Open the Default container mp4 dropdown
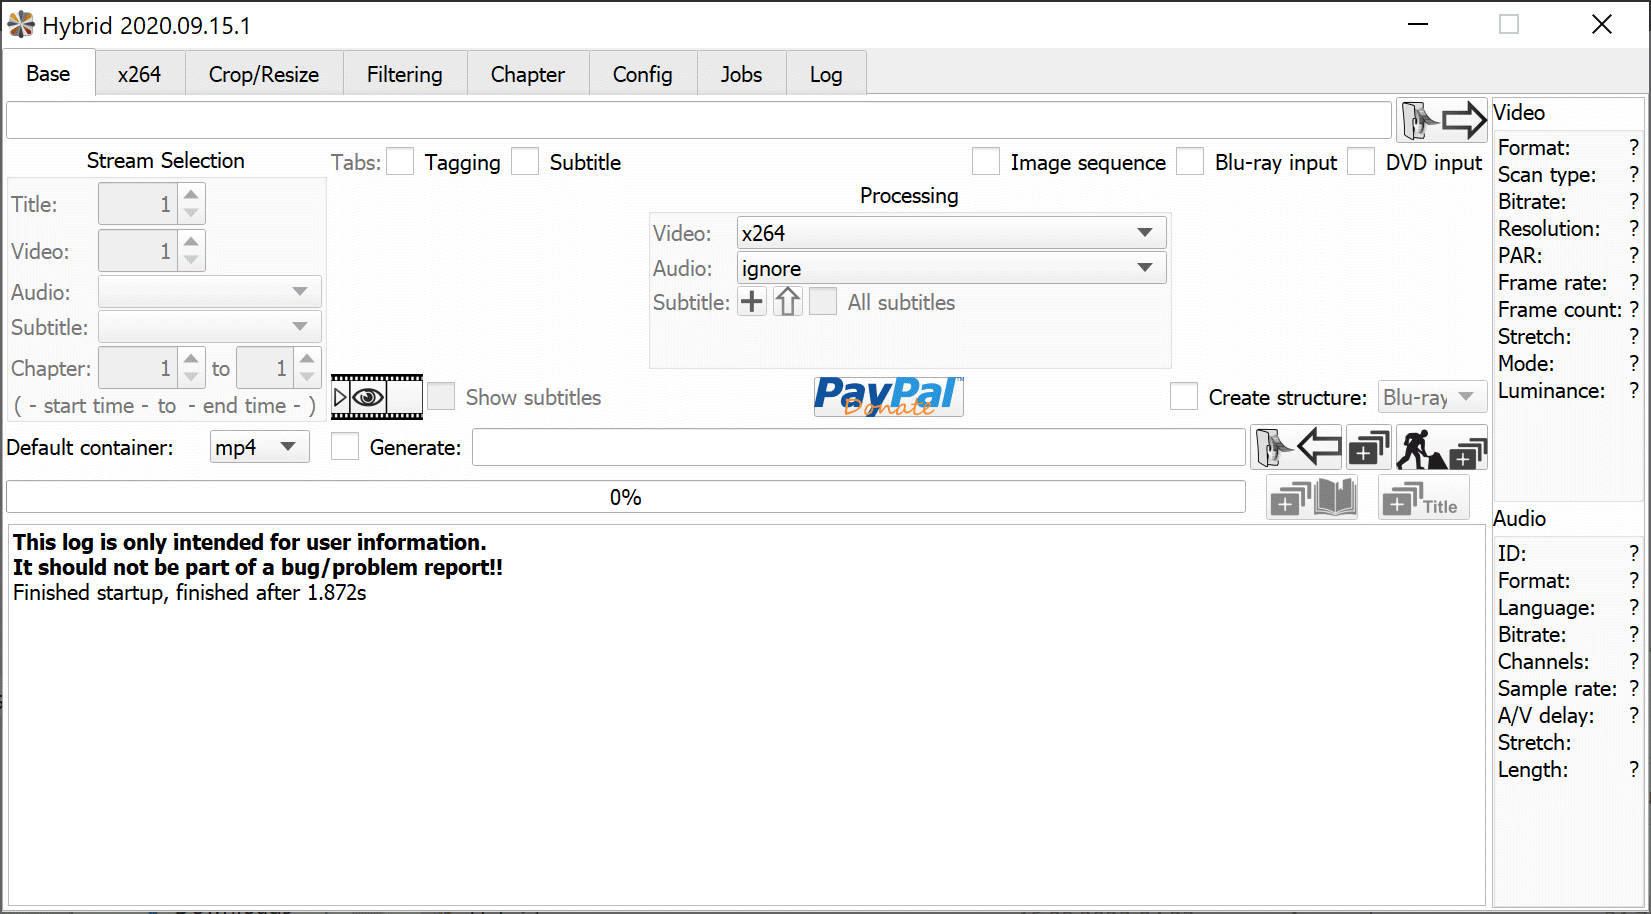The width and height of the screenshot is (1651, 914). (258, 447)
